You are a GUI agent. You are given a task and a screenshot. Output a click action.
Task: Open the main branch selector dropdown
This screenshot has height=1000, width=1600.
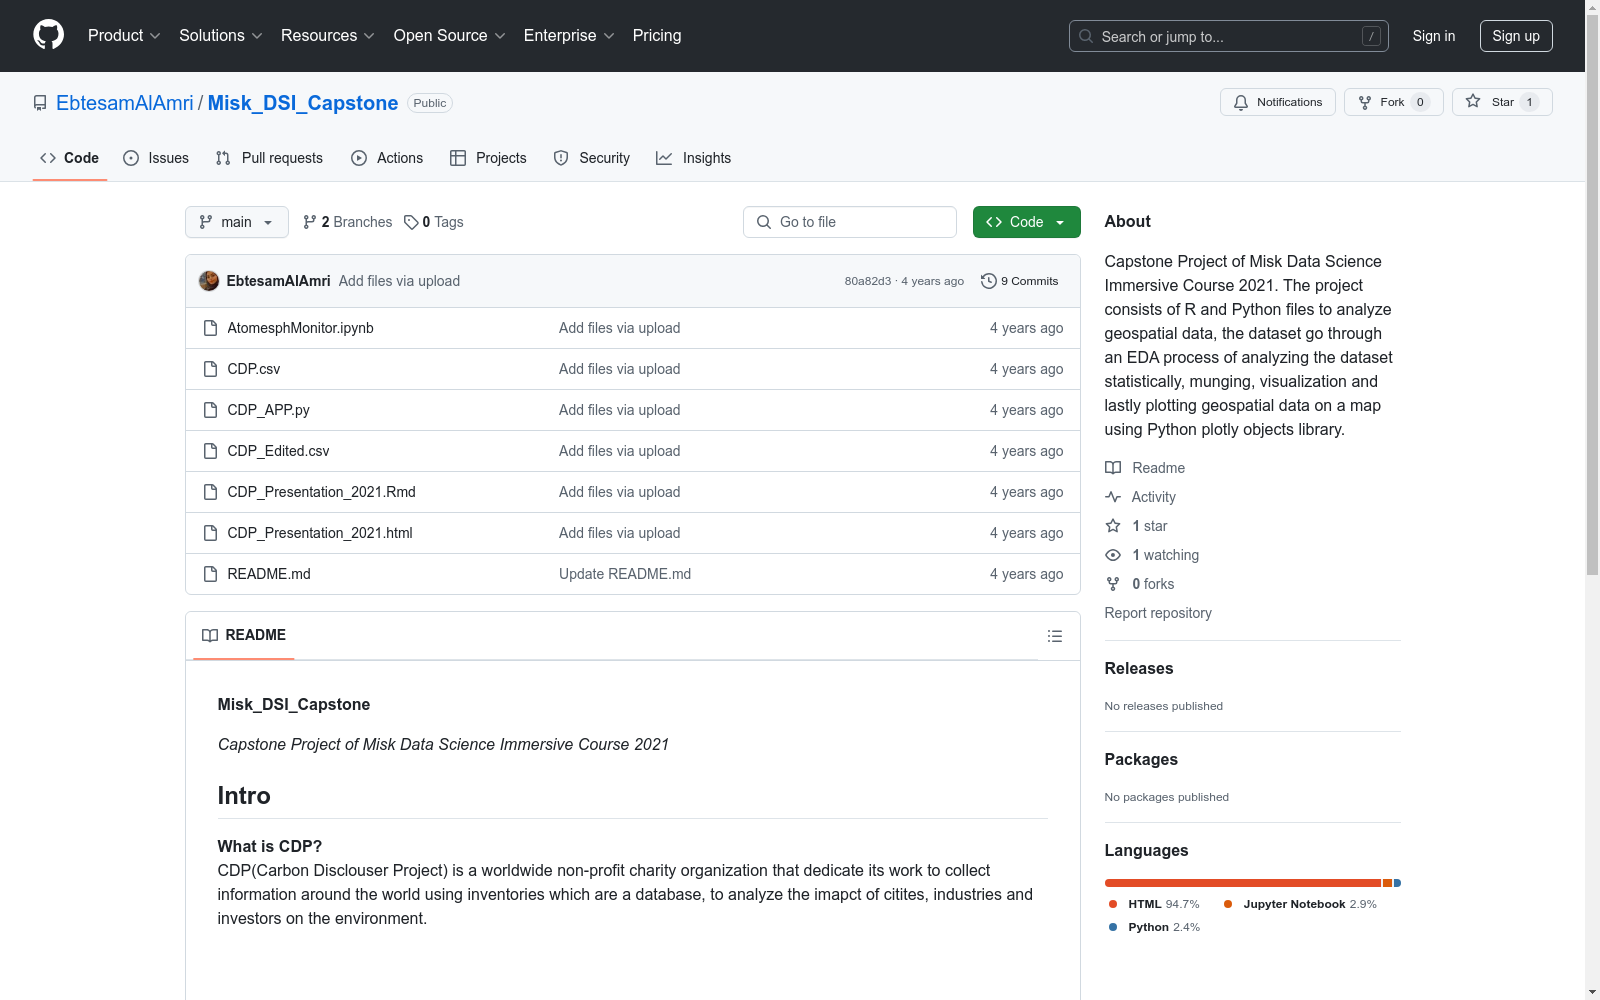coord(237,222)
